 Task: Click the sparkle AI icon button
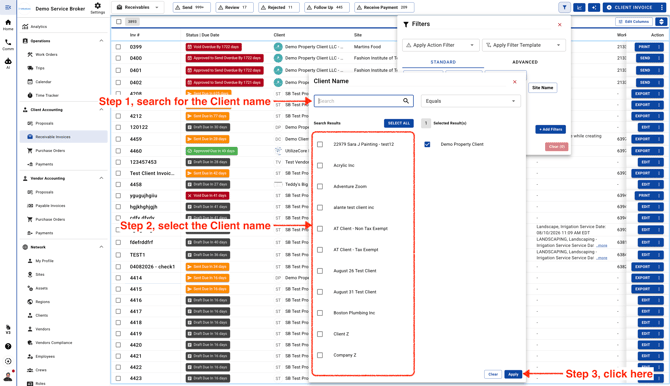pyautogui.click(x=594, y=7)
